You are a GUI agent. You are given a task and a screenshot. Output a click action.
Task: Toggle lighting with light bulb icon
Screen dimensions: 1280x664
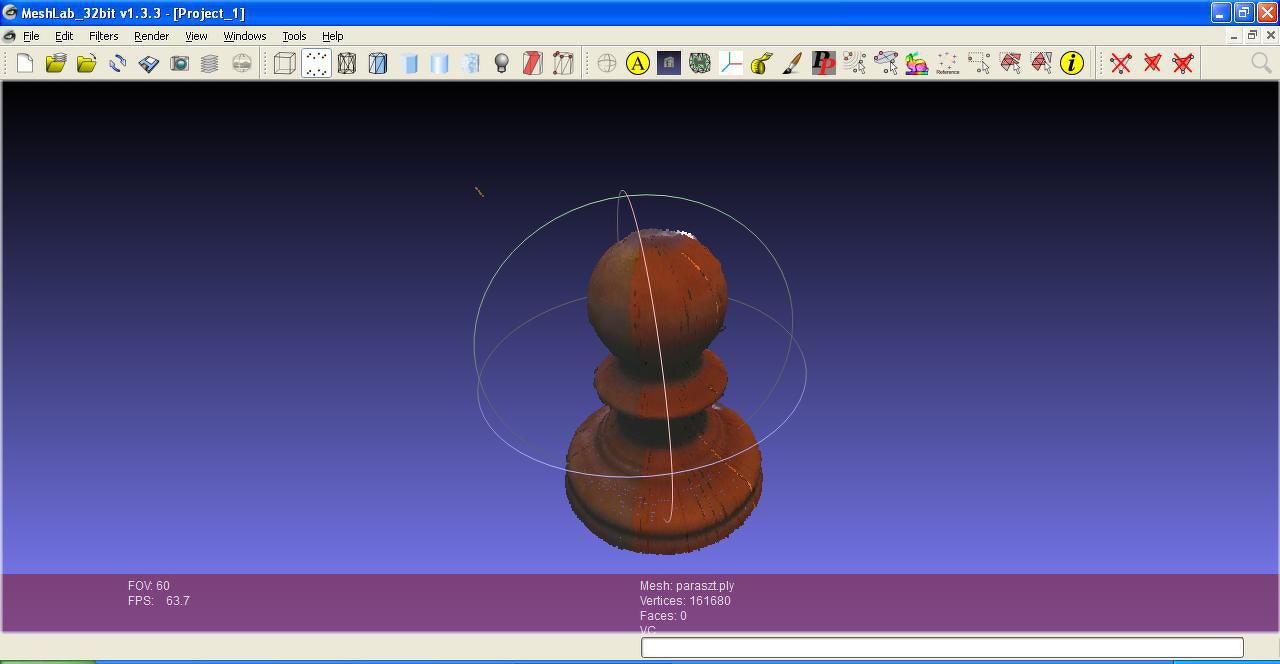coord(502,63)
